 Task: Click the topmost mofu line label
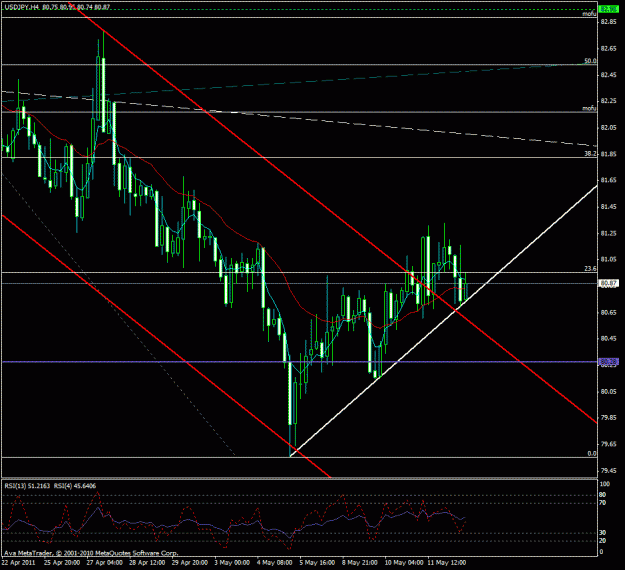click(x=589, y=14)
